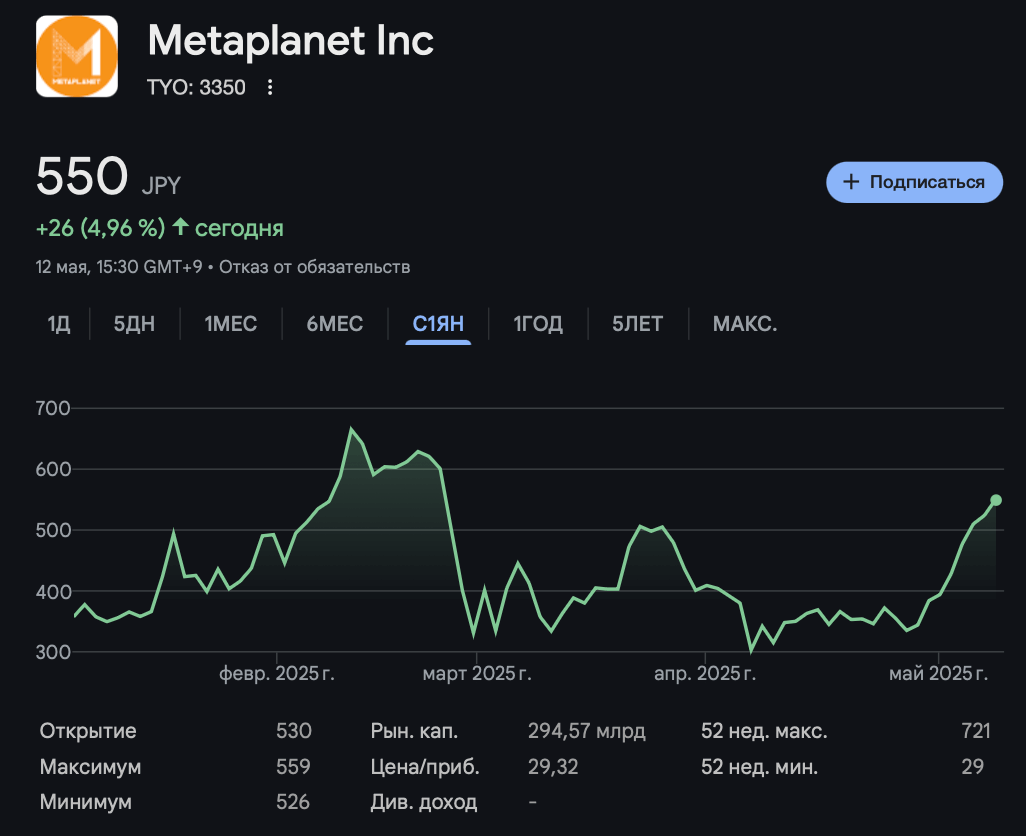Click the current price dot on the chart
Screen dimensions: 1026x836
tap(996, 500)
